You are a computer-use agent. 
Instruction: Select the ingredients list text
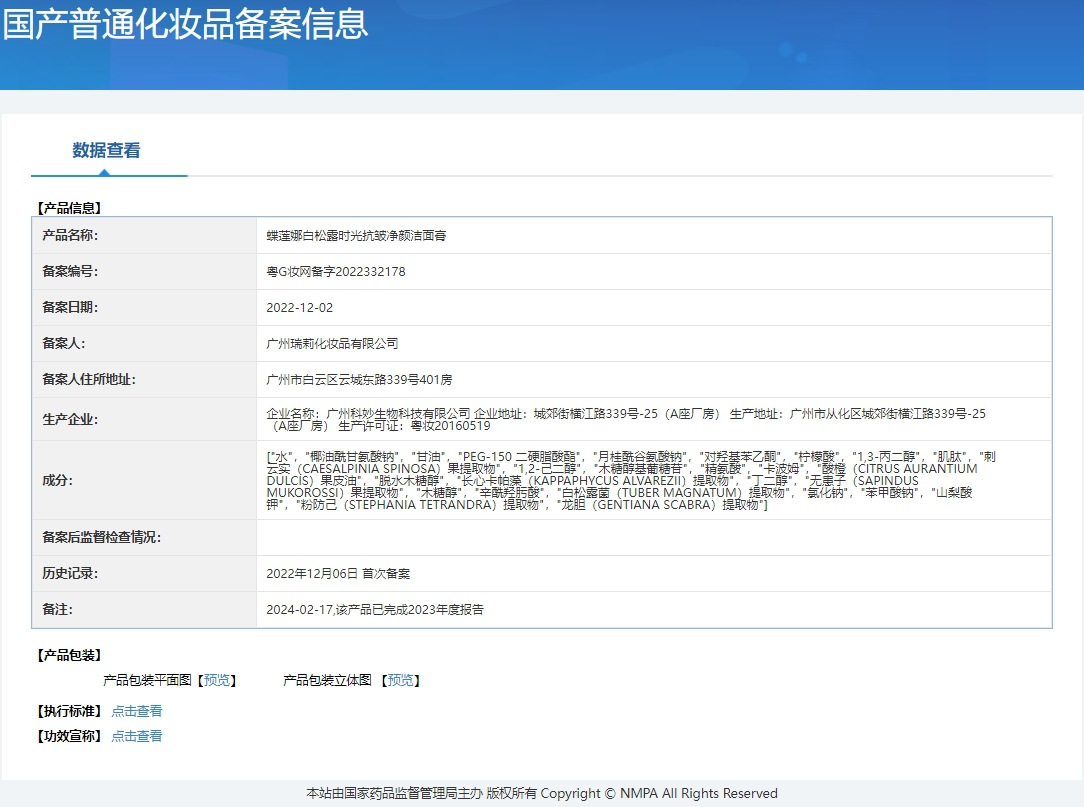630,481
